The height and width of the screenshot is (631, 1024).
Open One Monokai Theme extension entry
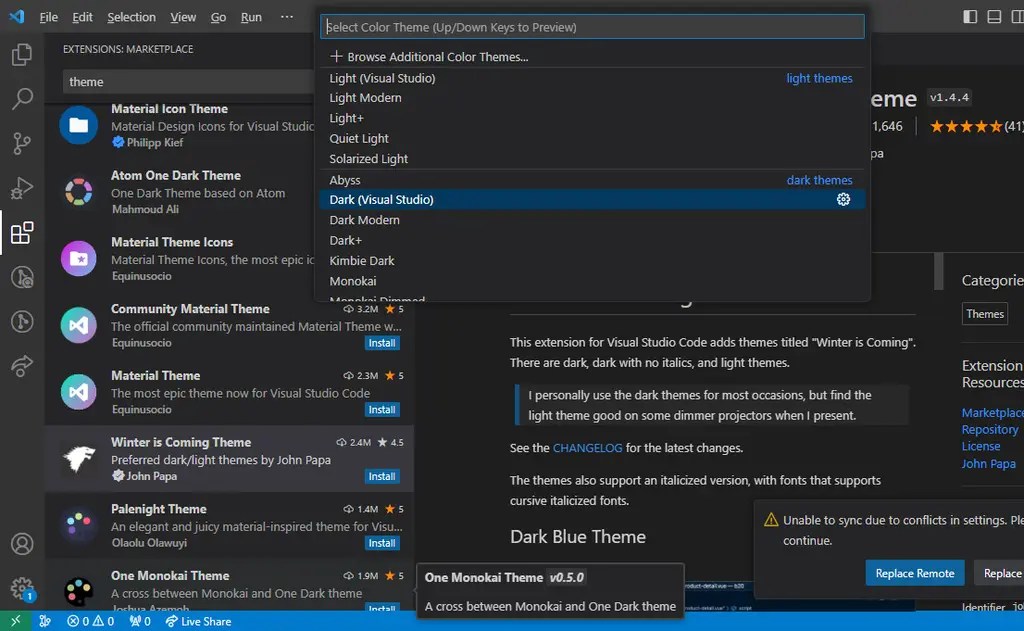click(229, 587)
